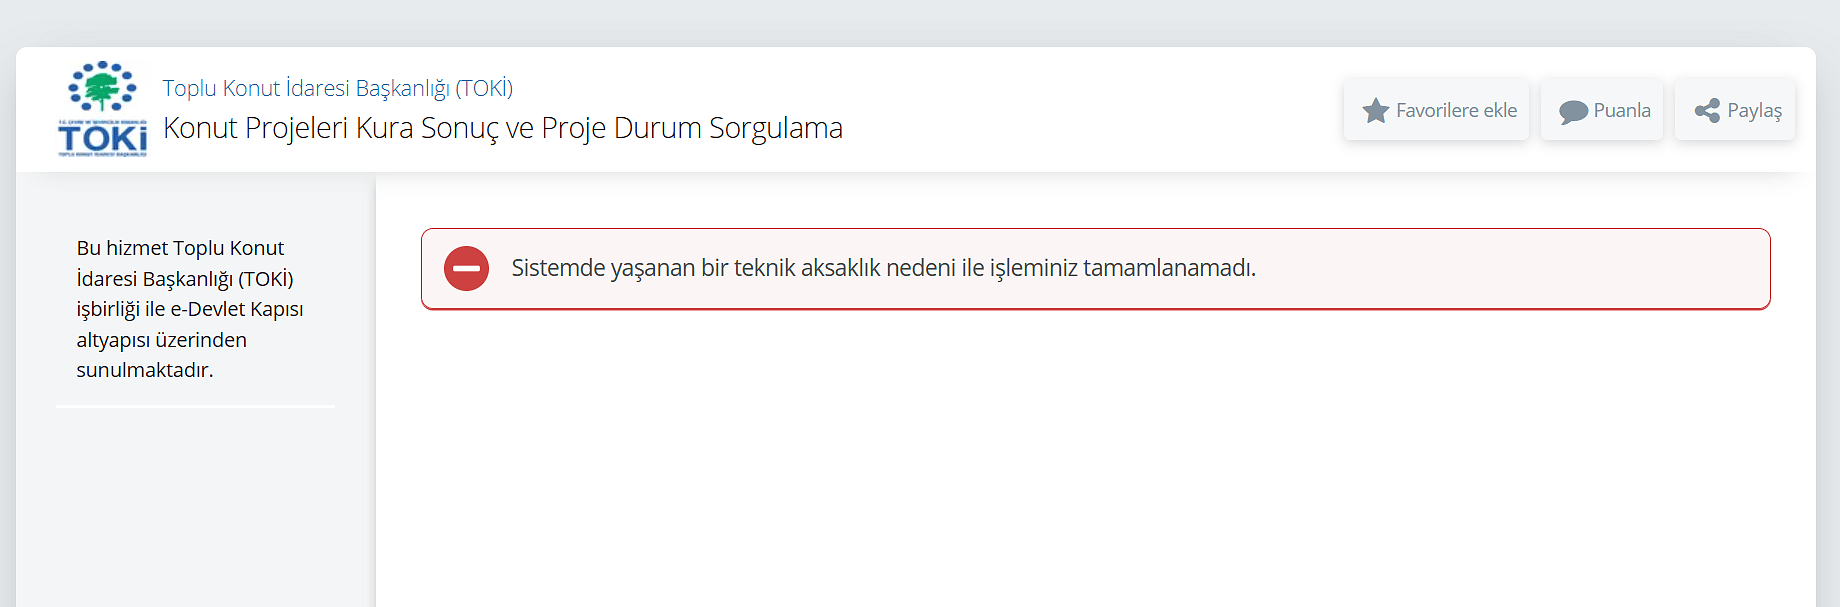This screenshot has width=1840, height=607.
Task: Click the red error minus icon
Action: (x=466, y=268)
